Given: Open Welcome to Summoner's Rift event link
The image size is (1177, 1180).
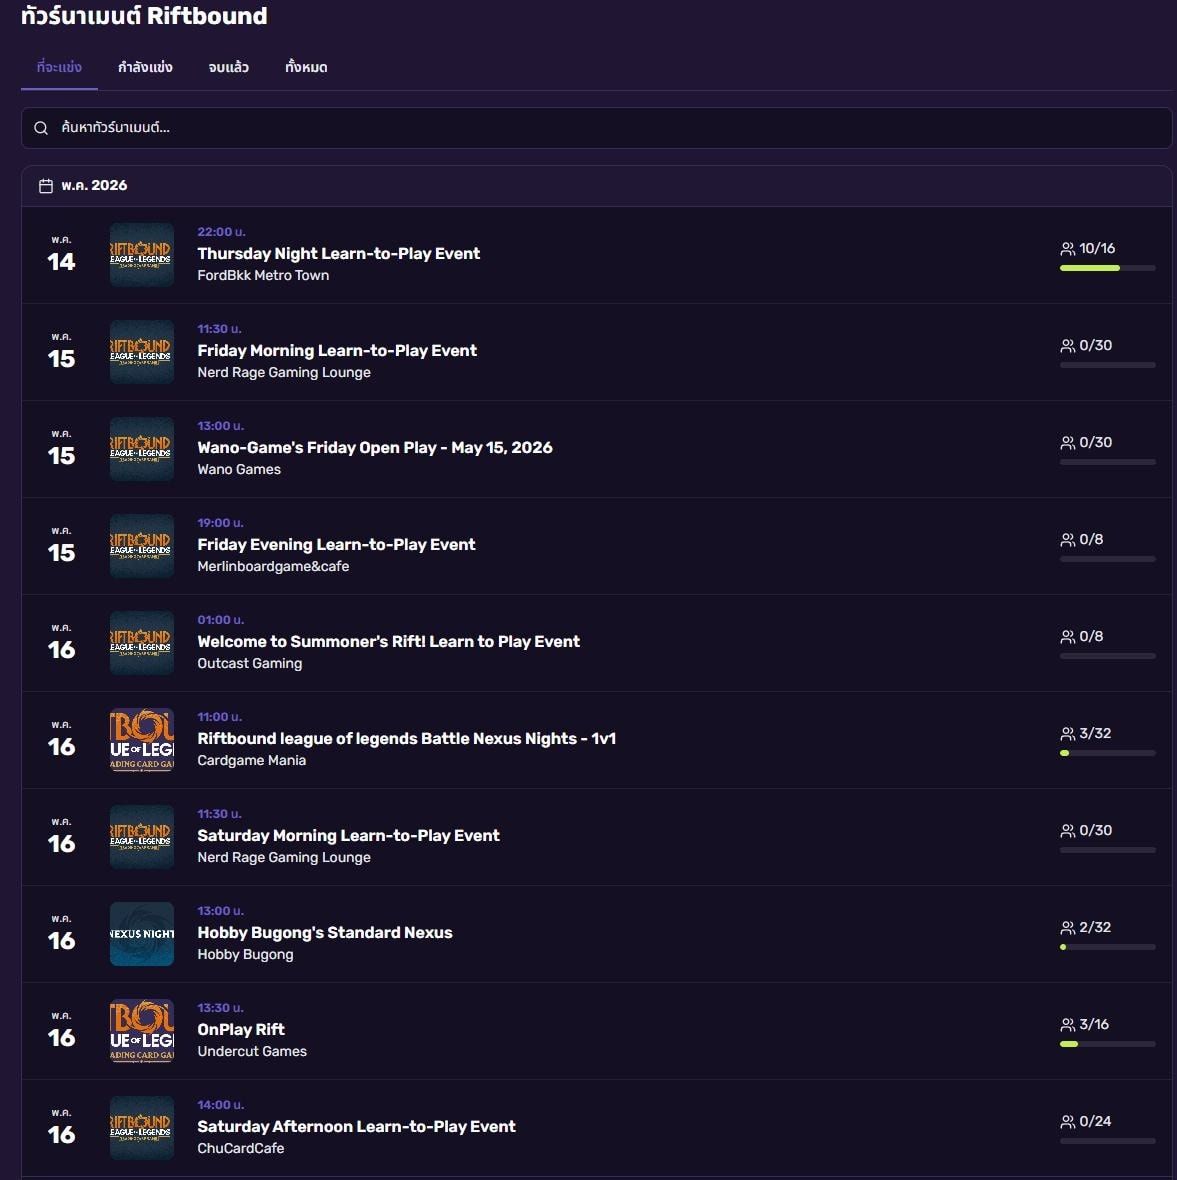Looking at the screenshot, I should (388, 642).
